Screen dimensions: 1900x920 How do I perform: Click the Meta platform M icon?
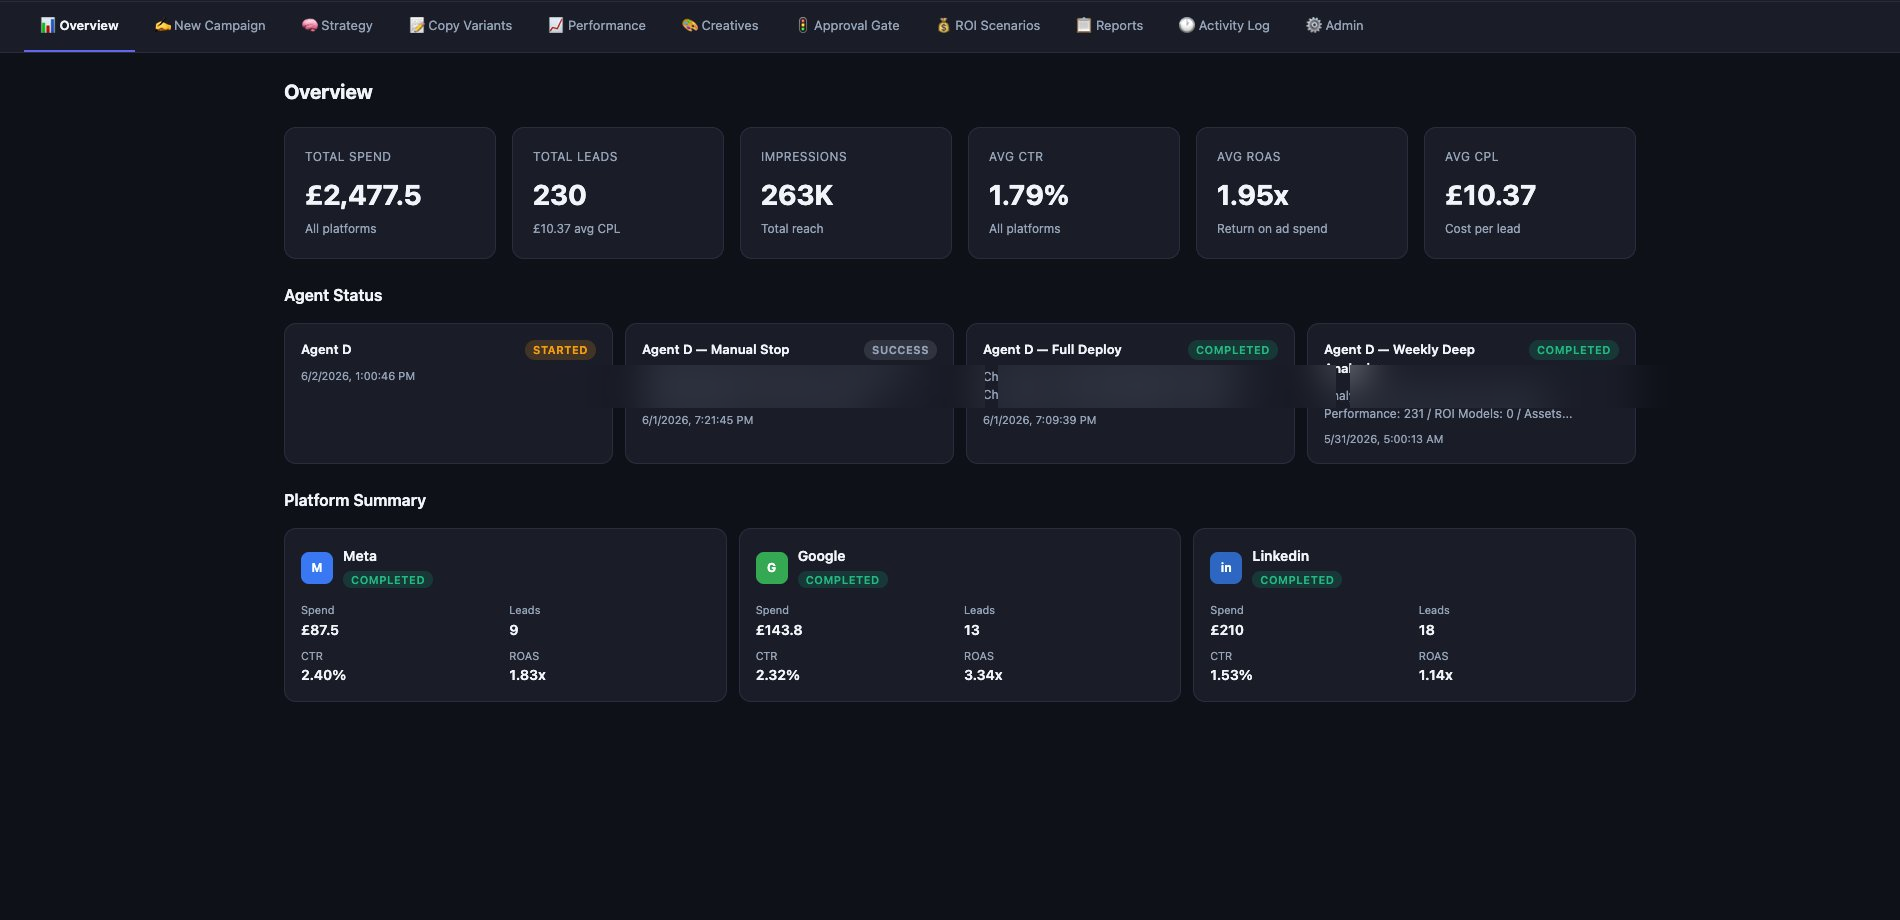coord(317,568)
